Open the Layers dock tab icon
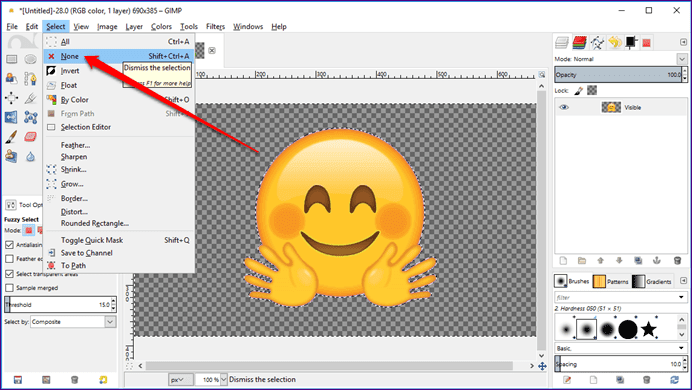692x390 pixels. point(562,43)
